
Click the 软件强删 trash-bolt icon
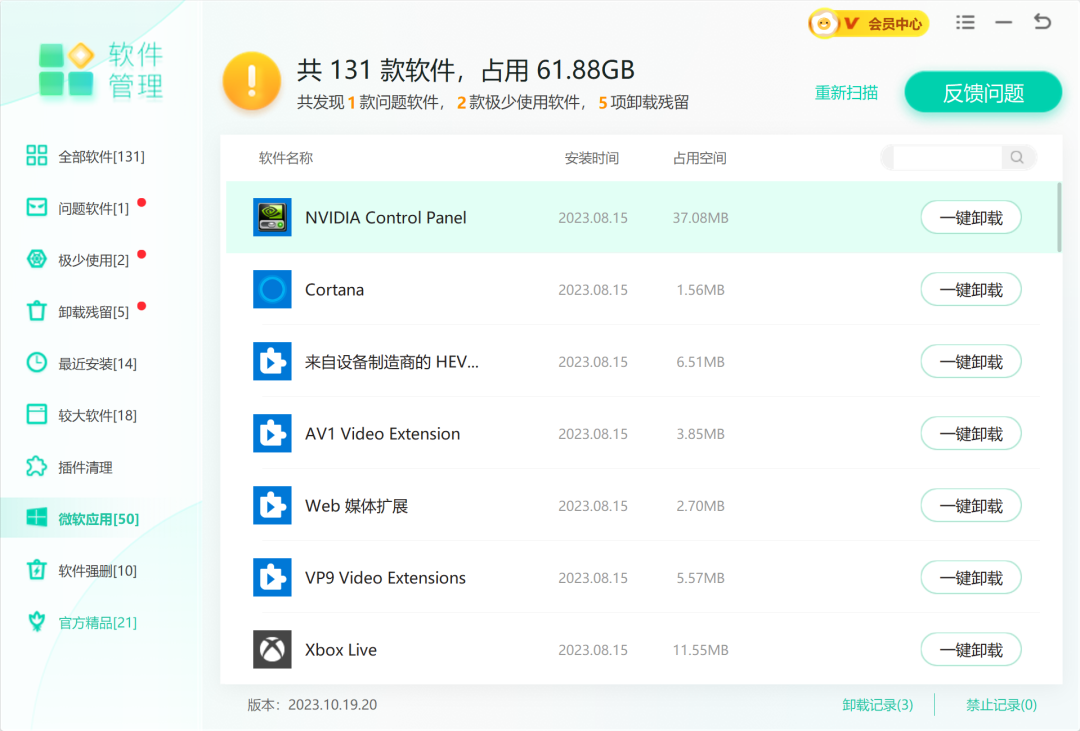click(x=37, y=570)
